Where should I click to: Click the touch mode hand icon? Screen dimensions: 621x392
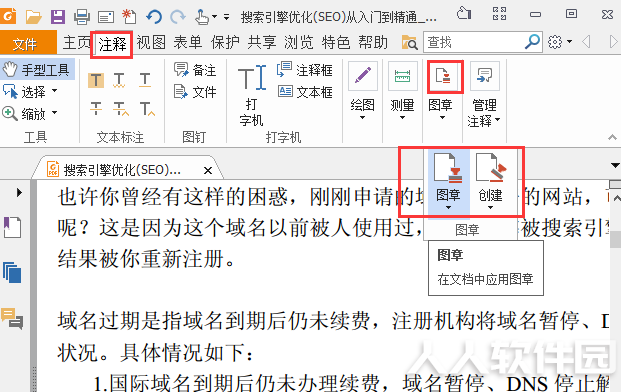[x=202, y=17]
